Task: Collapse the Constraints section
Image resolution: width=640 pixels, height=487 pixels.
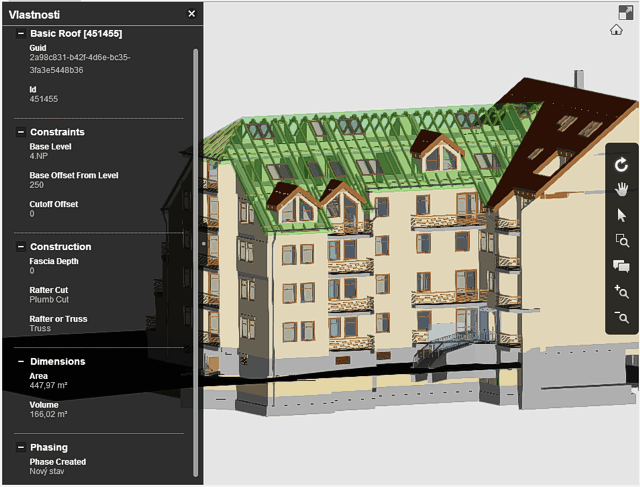Action: (20, 132)
